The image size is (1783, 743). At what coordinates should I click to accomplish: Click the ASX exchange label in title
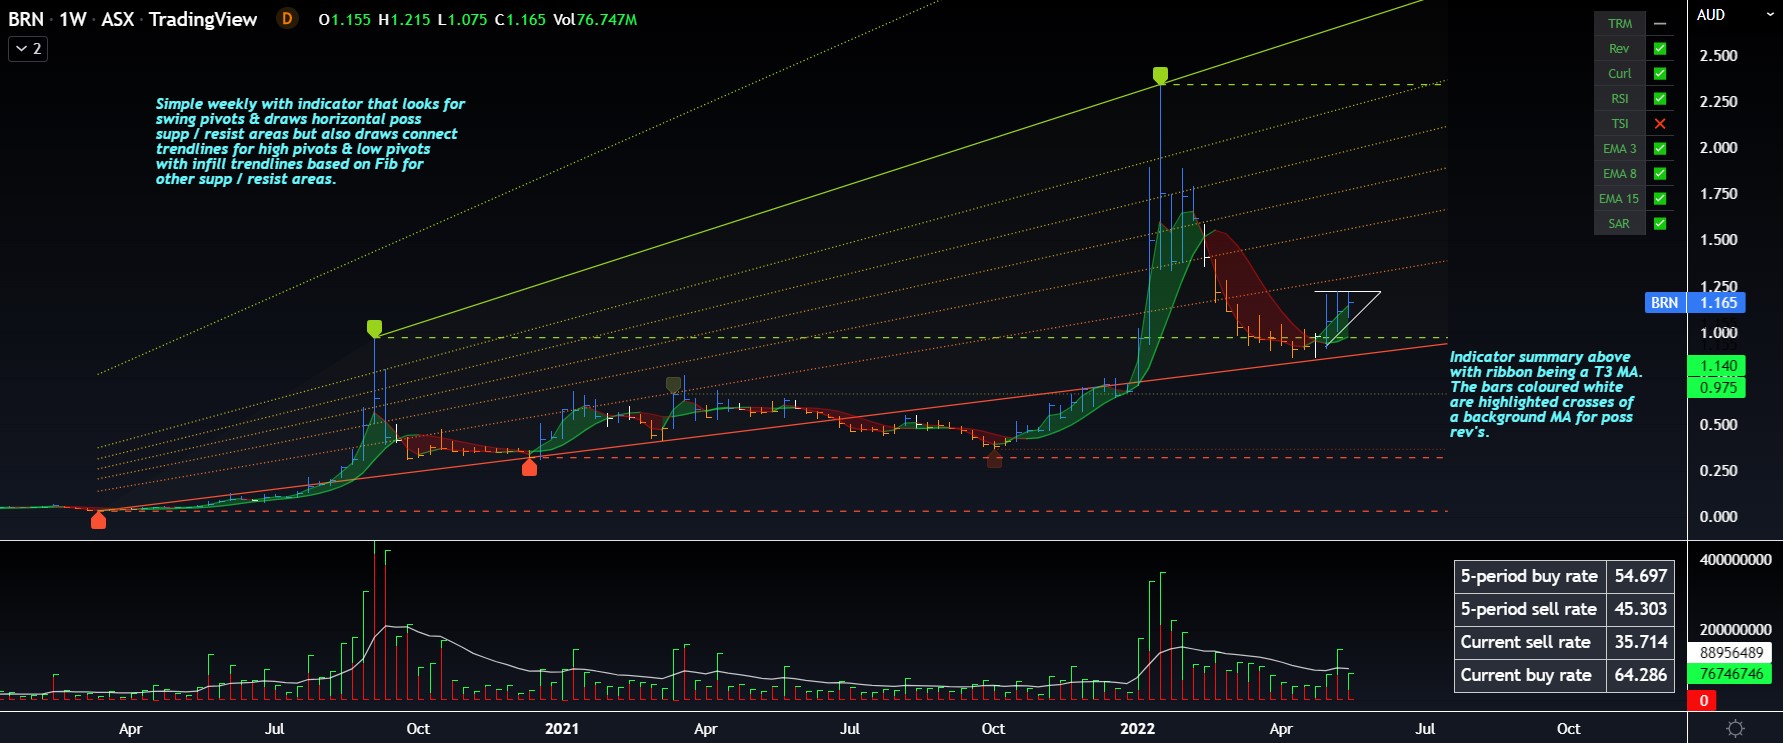click(117, 19)
